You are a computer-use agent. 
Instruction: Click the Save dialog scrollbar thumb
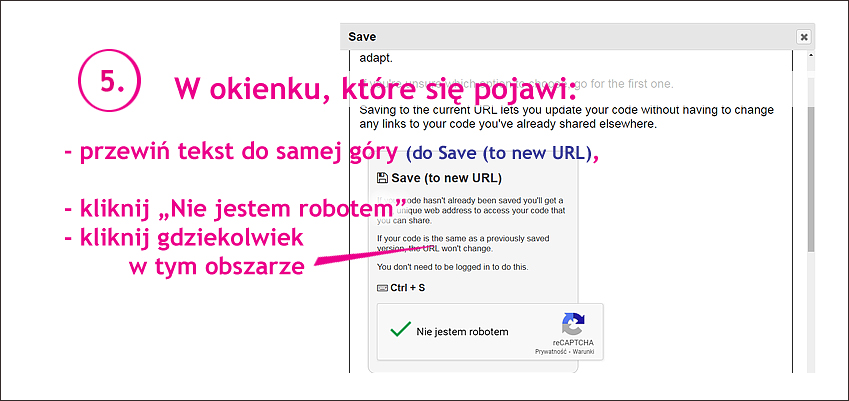click(x=811, y=180)
